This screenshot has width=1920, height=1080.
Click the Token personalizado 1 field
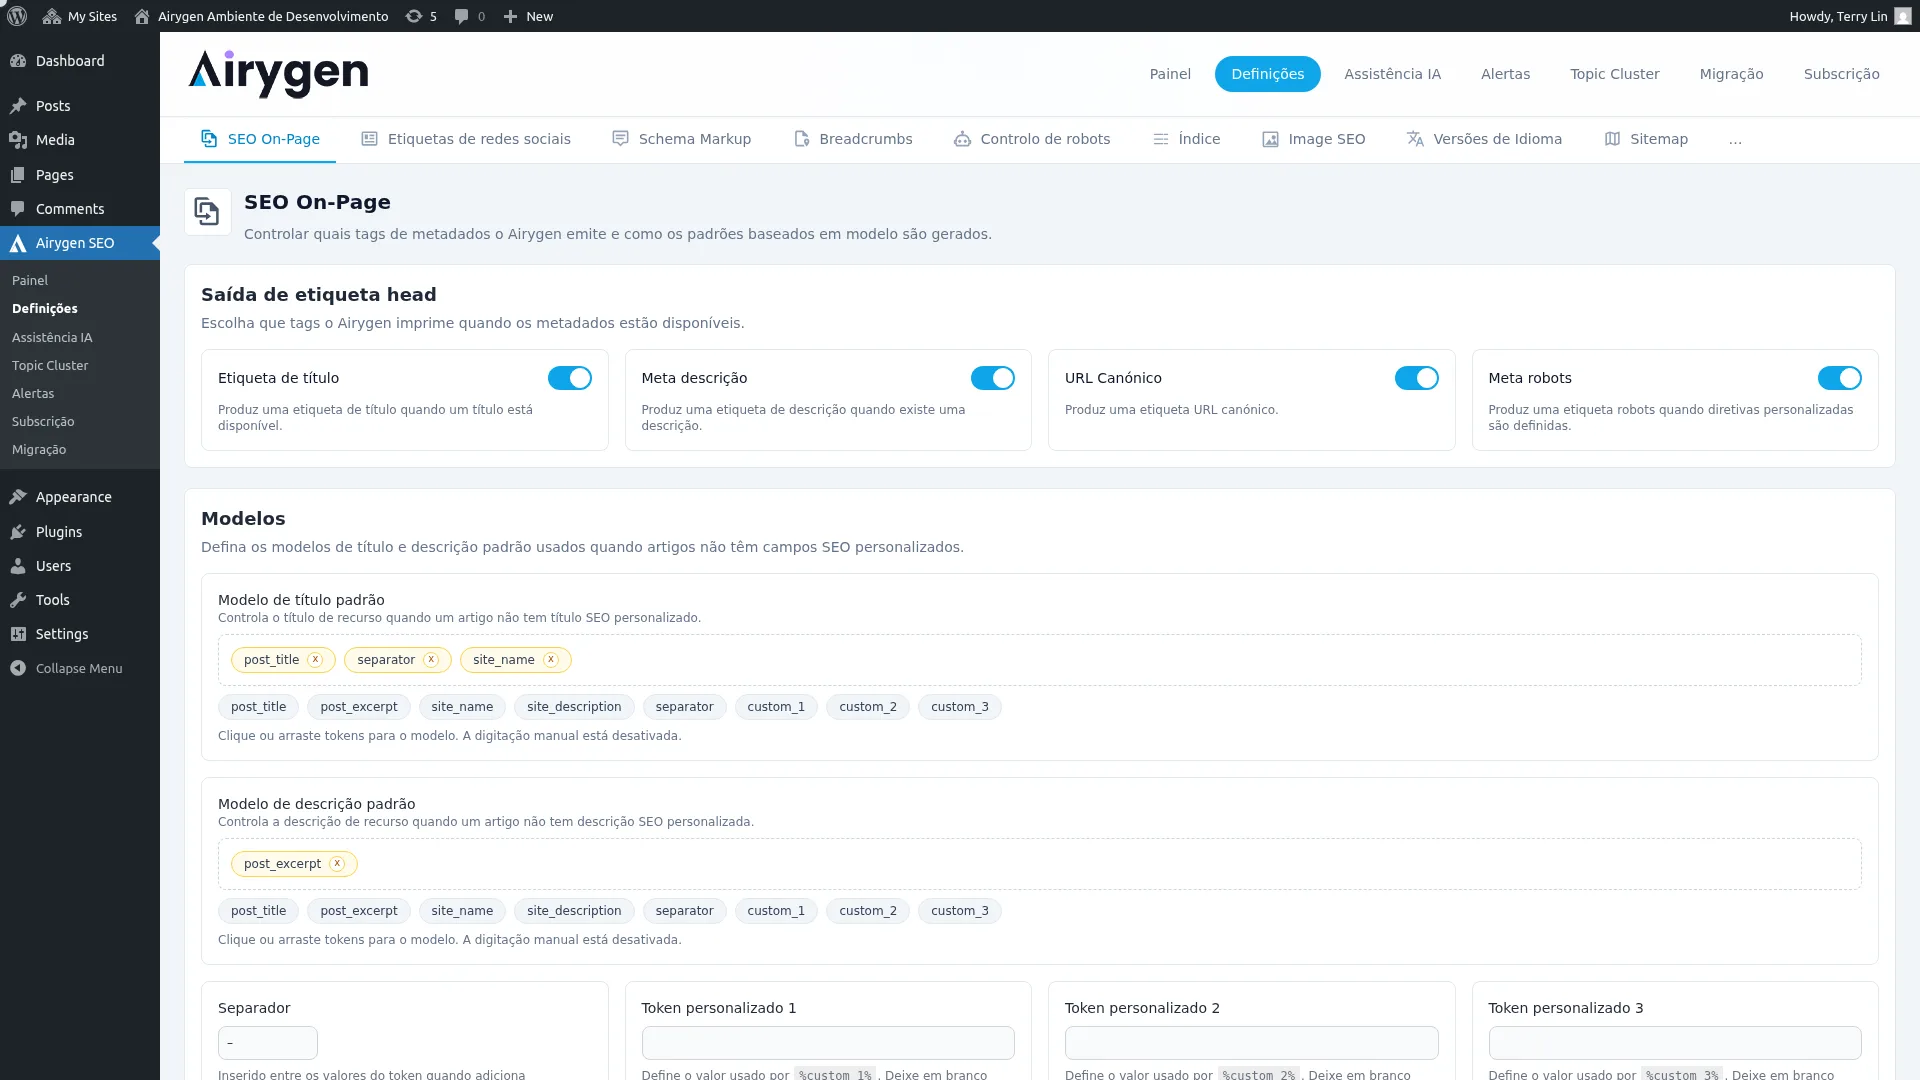pos(828,1043)
